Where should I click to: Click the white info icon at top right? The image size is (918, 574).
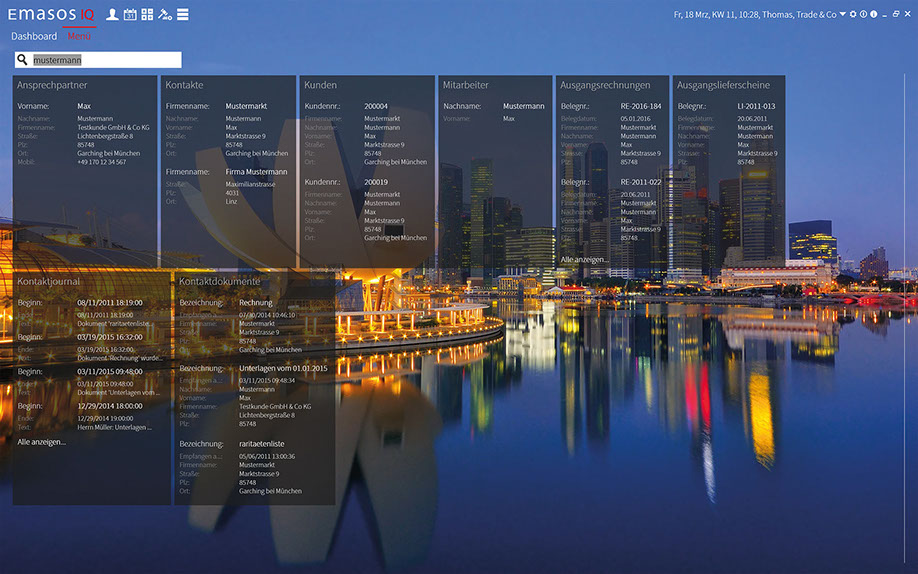(x=874, y=15)
